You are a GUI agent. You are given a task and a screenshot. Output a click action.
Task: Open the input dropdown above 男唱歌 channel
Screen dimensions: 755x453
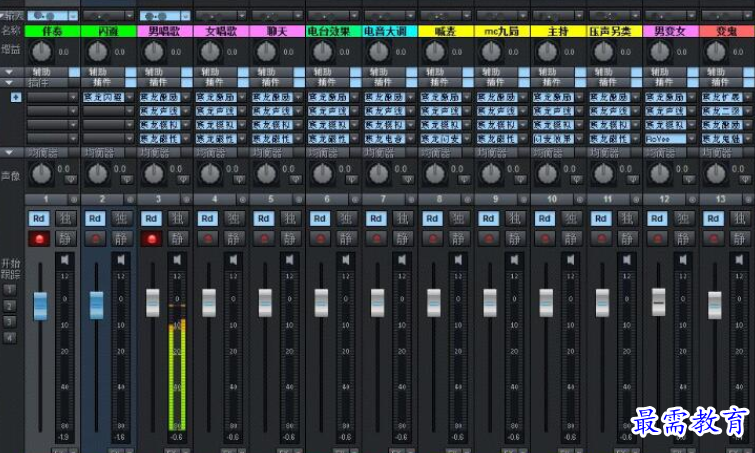click(x=185, y=16)
